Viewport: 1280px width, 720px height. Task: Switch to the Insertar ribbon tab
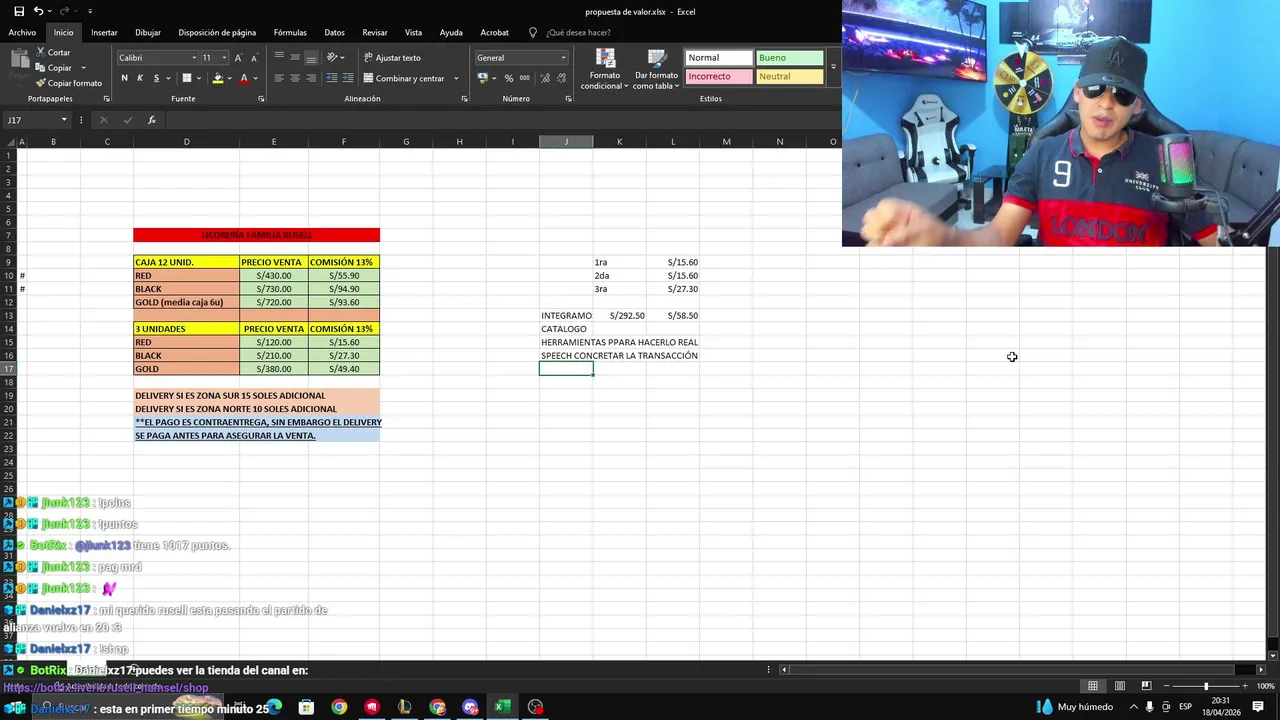104,32
